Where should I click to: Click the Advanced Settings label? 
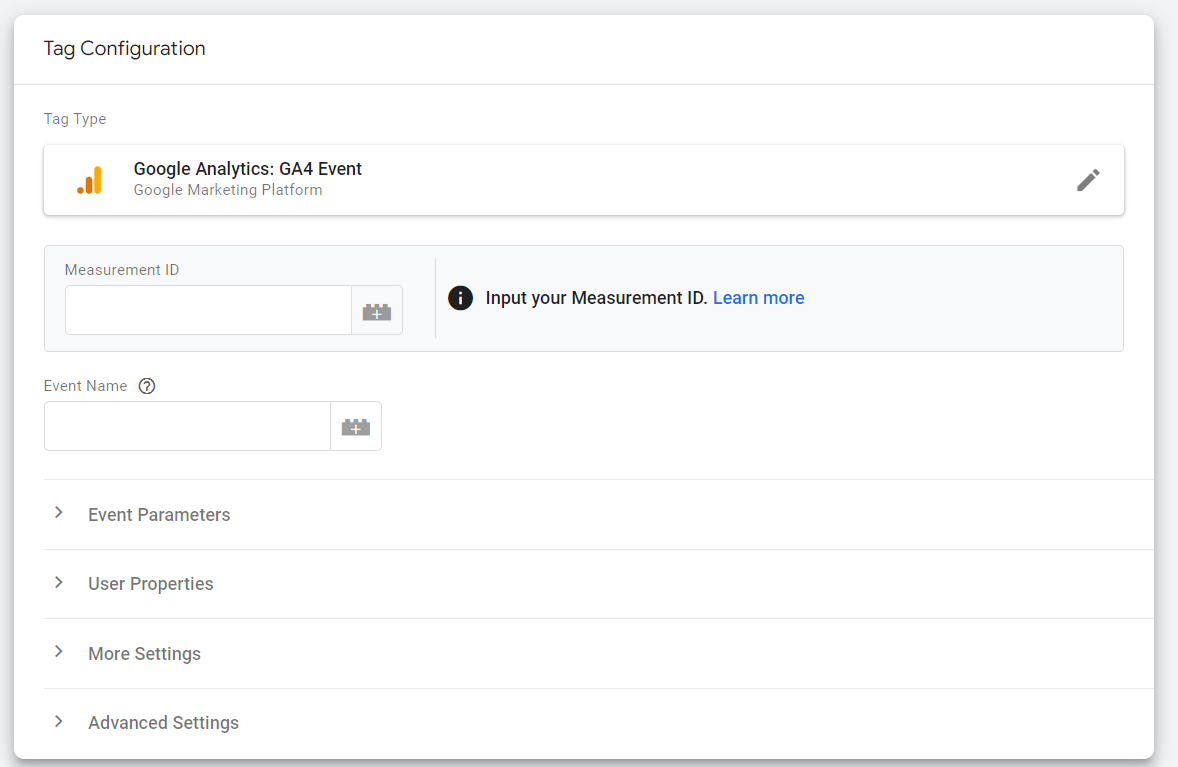[x=163, y=723]
